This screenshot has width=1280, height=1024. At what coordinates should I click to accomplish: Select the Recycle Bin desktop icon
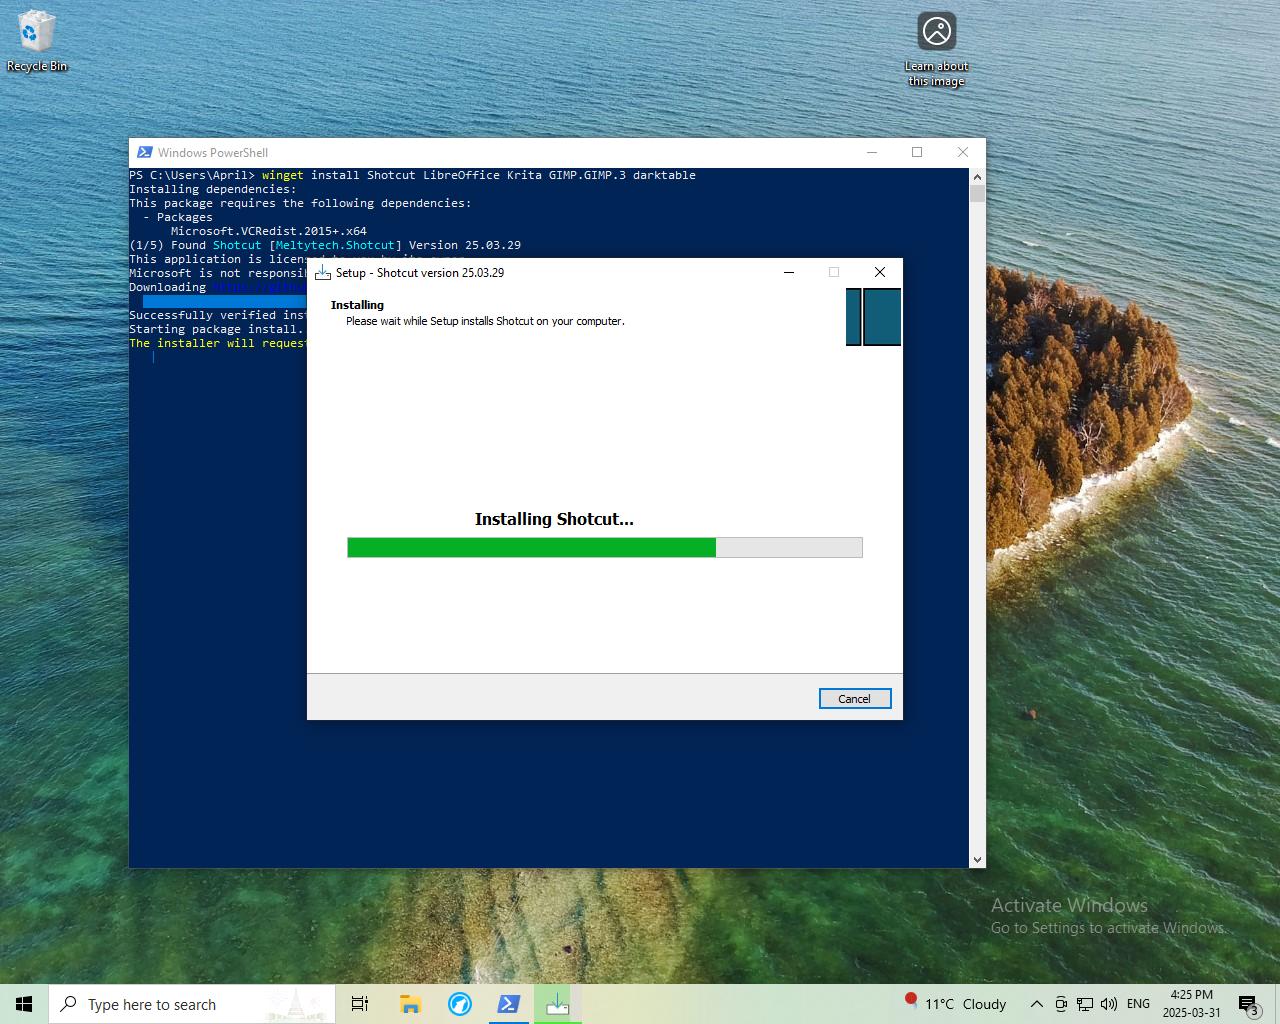(37, 42)
